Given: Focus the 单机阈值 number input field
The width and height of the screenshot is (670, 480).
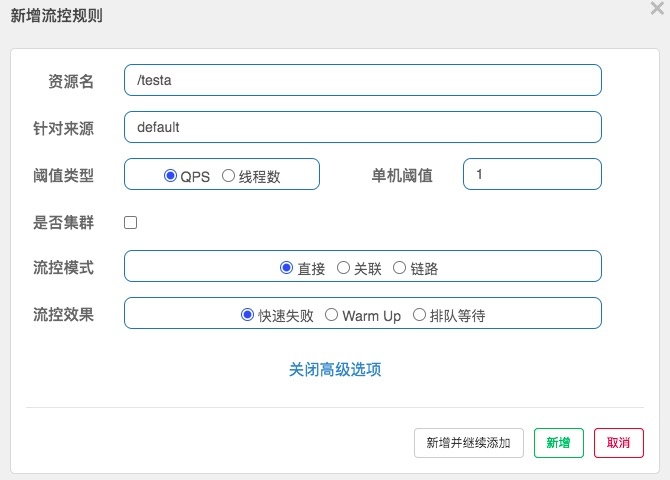Looking at the screenshot, I should pyautogui.click(x=532, y=174).
